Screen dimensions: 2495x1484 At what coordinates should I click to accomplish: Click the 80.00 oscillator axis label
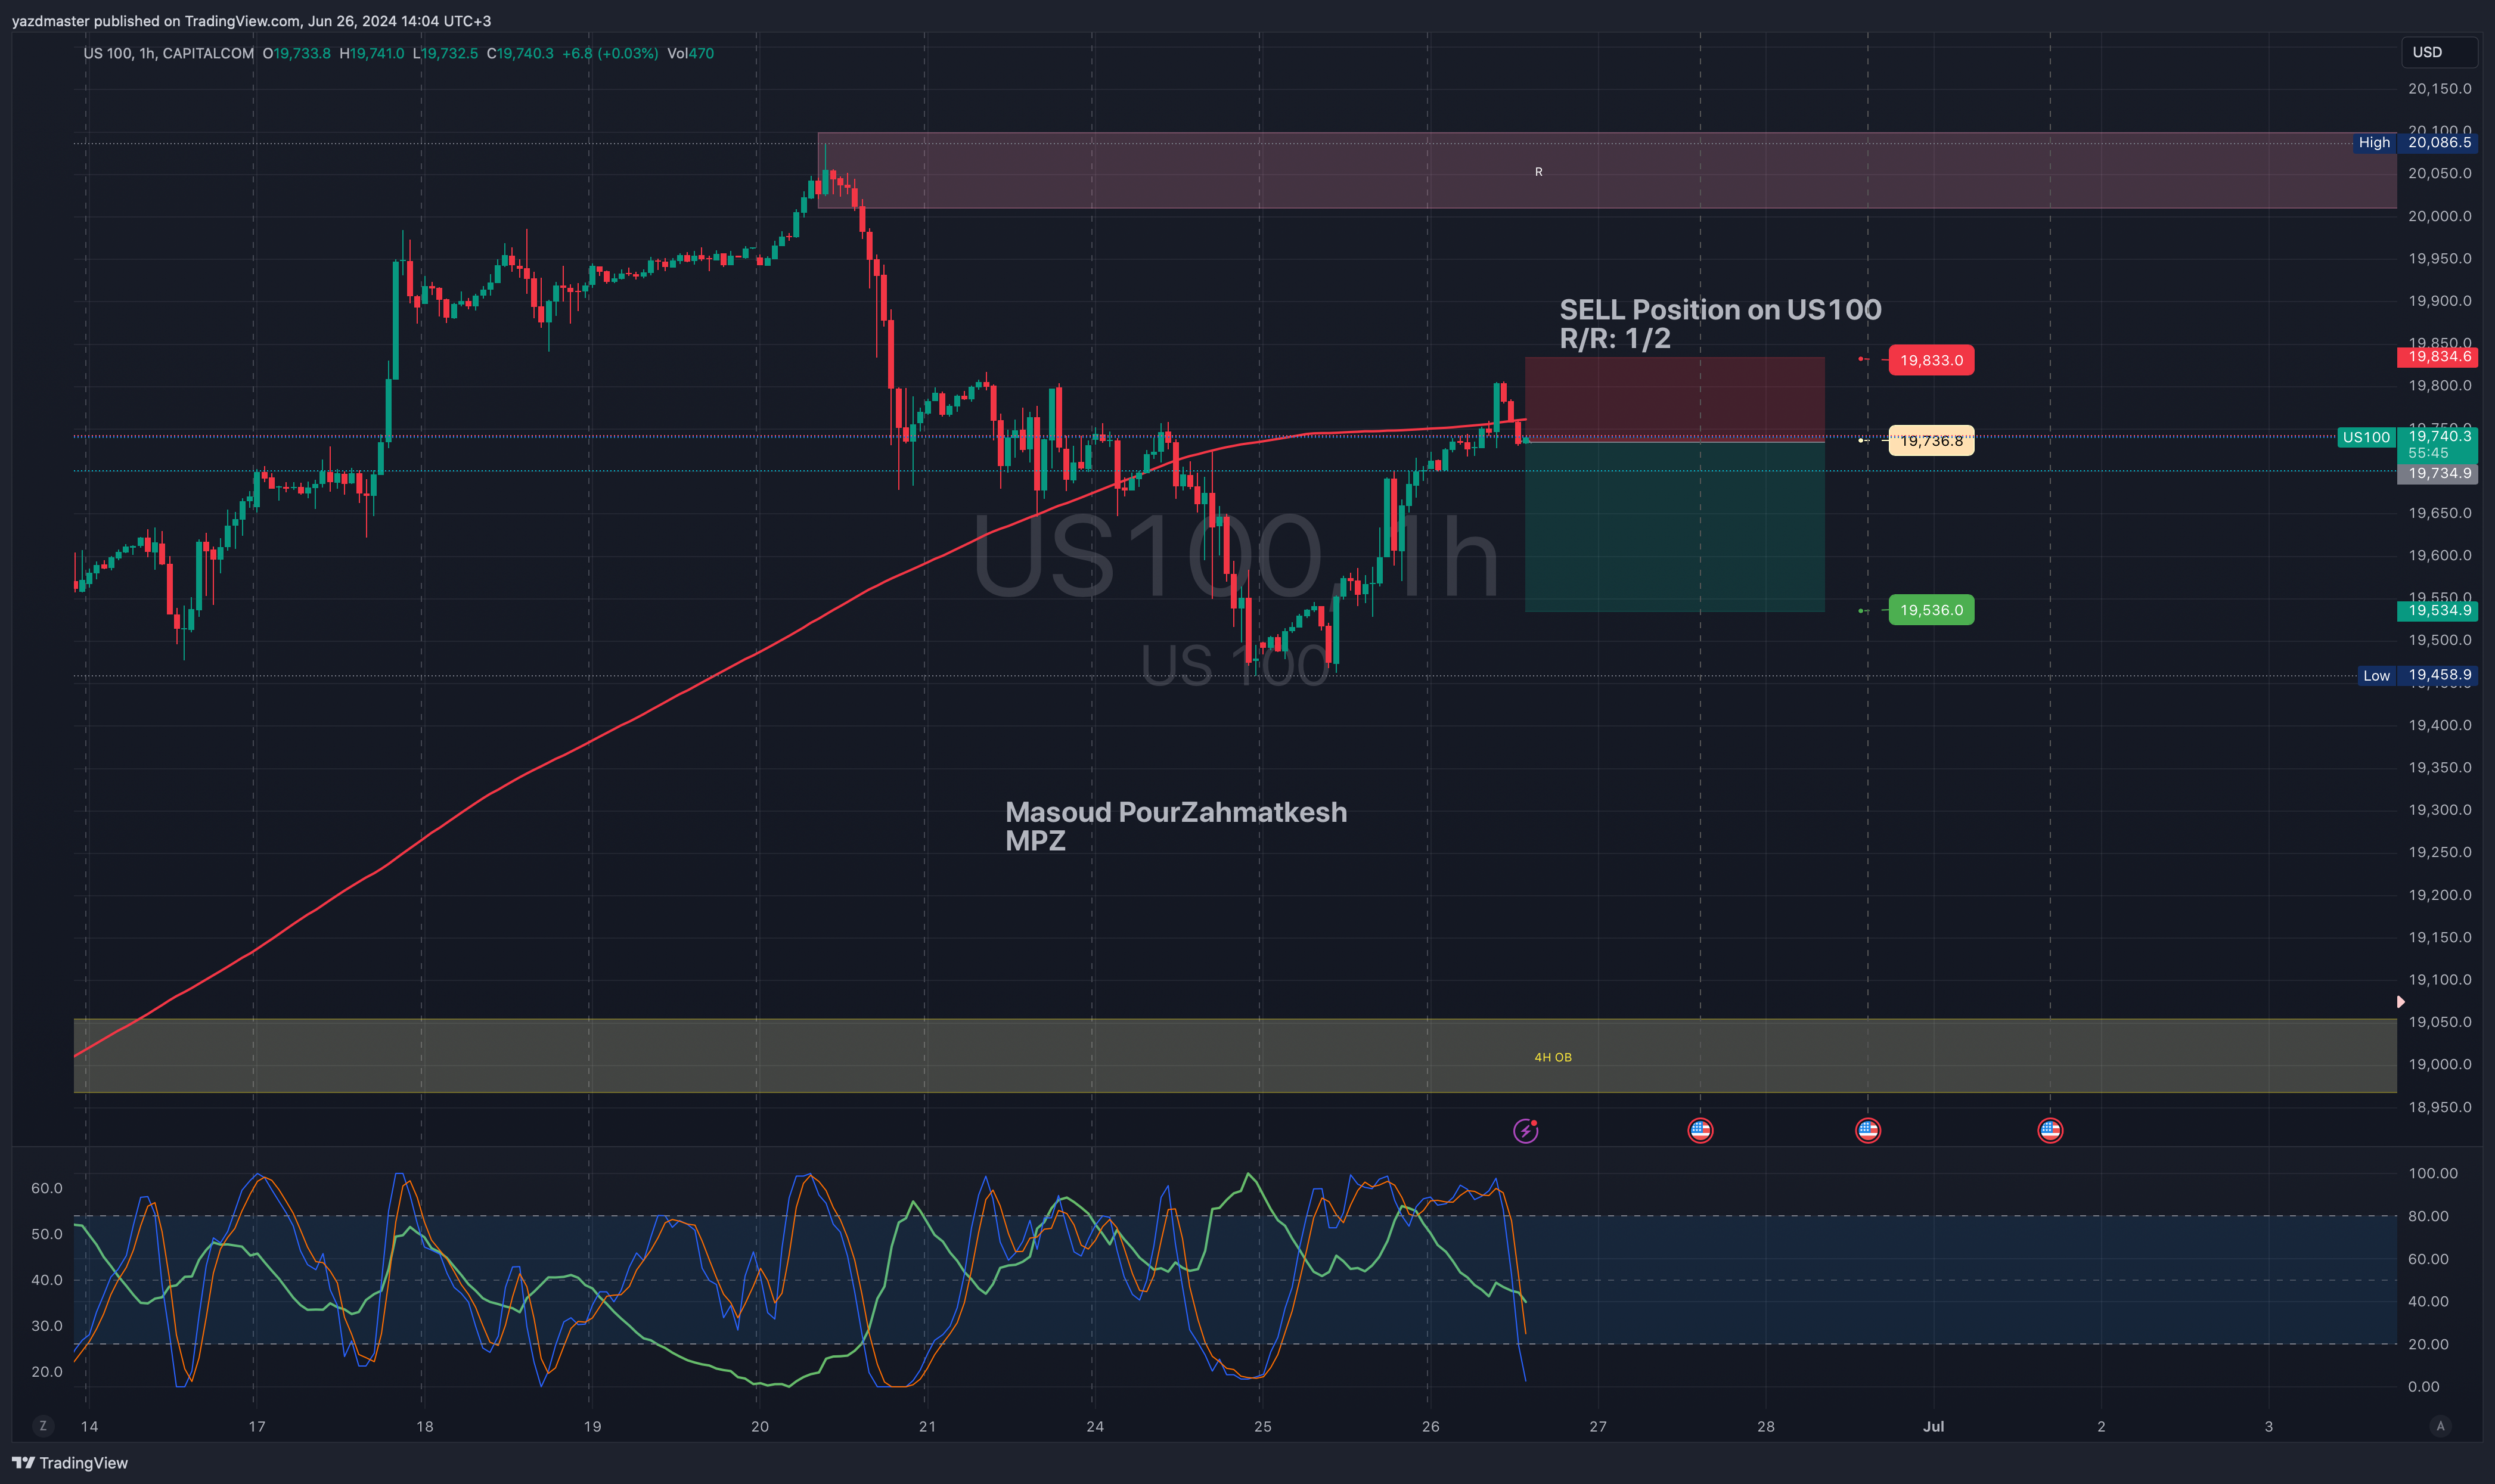click(2428, 1216)
